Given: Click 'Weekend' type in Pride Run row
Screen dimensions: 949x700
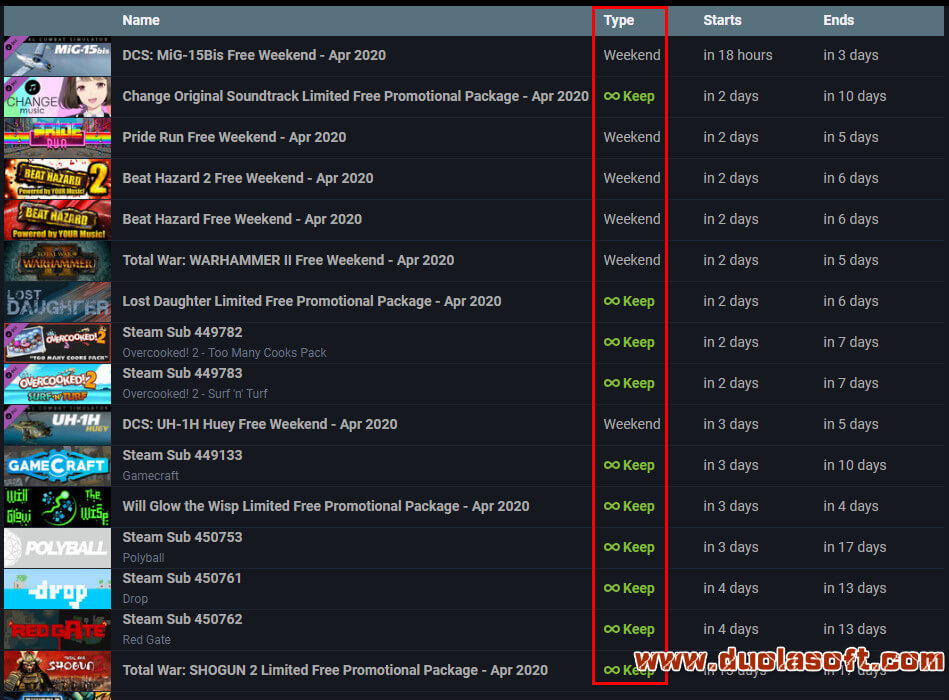Looking at the screenshot, I should 632,137.
